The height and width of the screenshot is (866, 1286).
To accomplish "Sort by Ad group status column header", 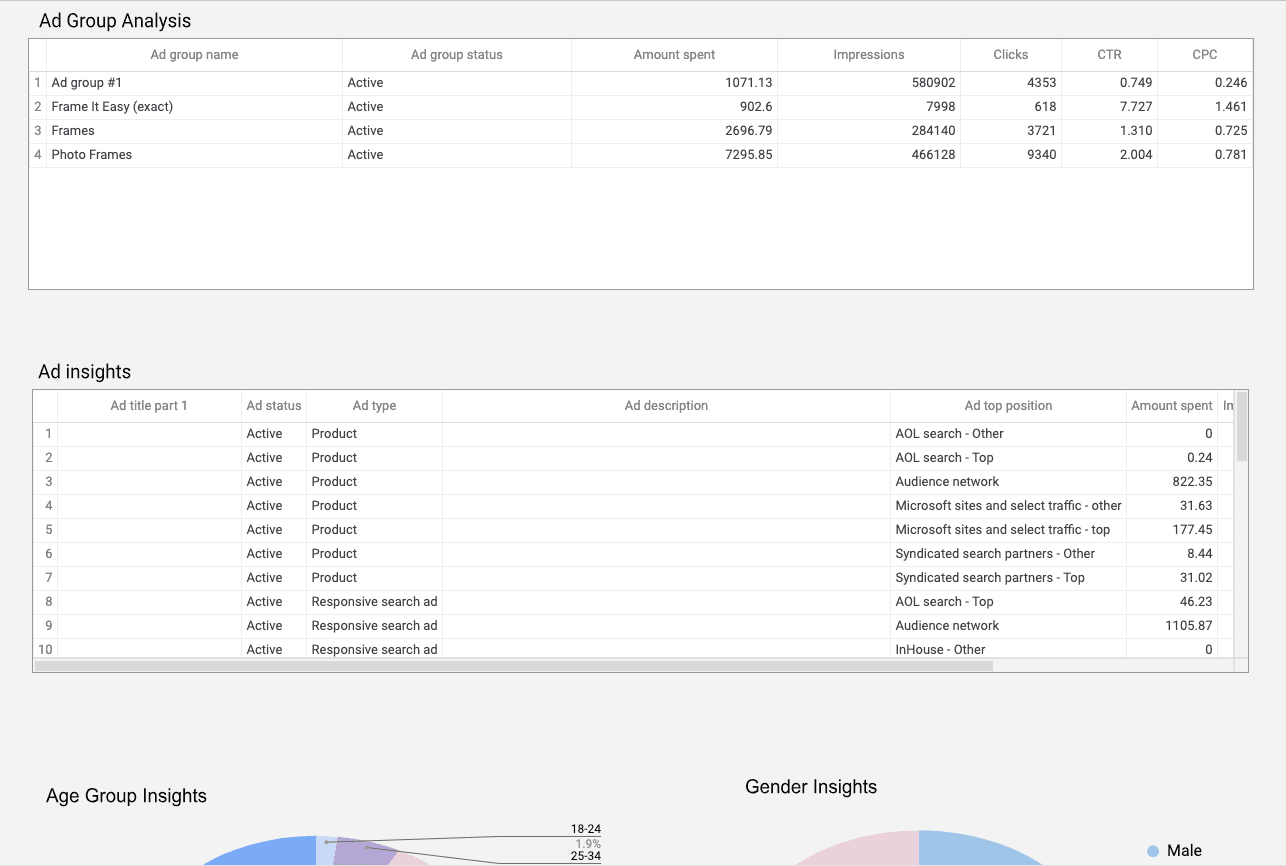I will click(x=457, y=55).
